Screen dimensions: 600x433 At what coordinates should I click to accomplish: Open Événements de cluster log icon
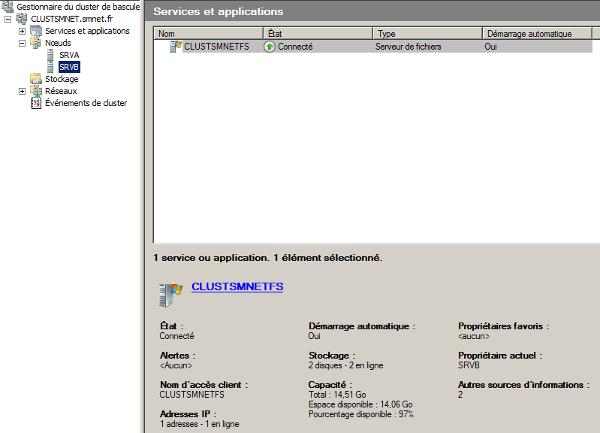37,103
